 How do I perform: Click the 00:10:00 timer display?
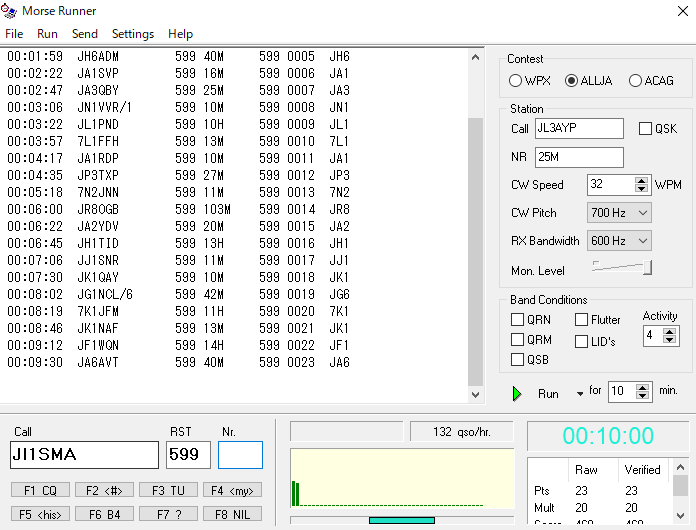point(608,436)
